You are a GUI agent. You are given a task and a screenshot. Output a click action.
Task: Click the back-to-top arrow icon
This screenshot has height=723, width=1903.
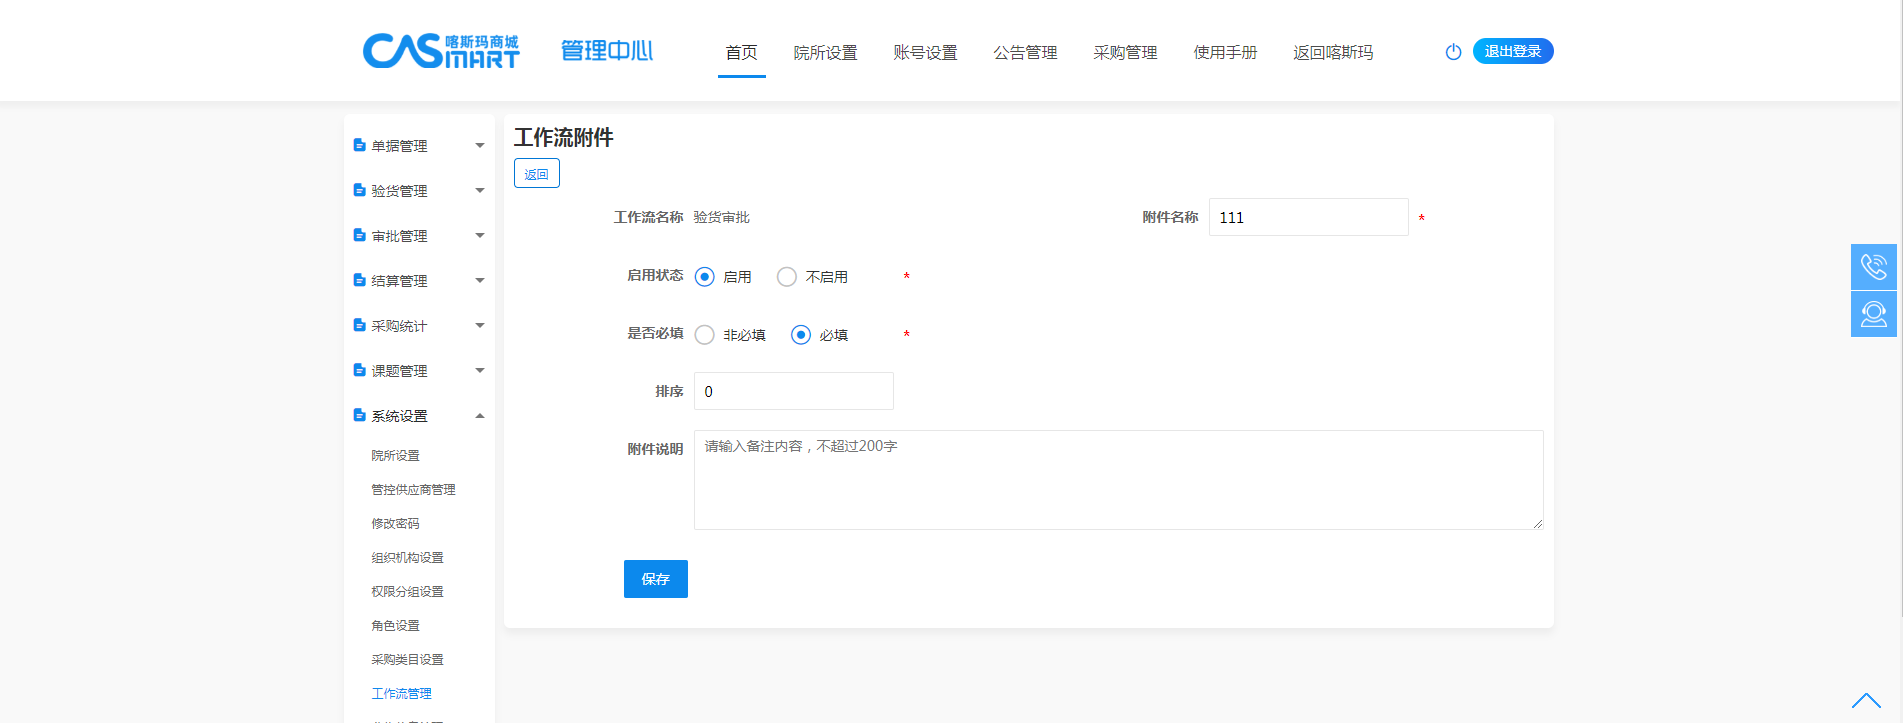pyautogui.click(x=1865, y=700)
